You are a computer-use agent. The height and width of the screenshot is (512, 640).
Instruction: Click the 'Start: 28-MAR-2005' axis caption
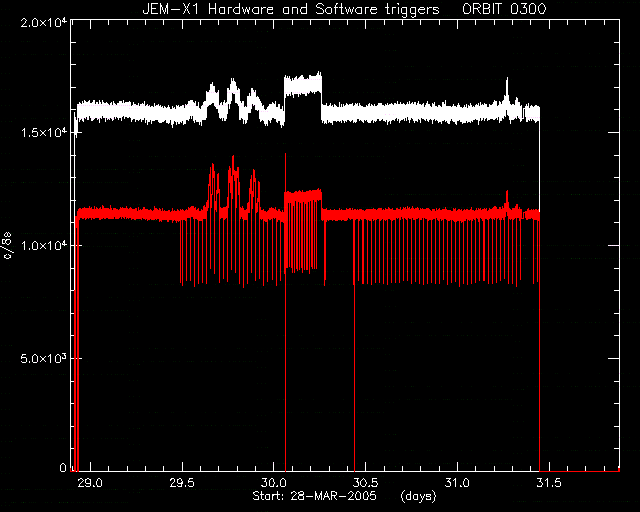pyautogui.click(x=314, y=496)
